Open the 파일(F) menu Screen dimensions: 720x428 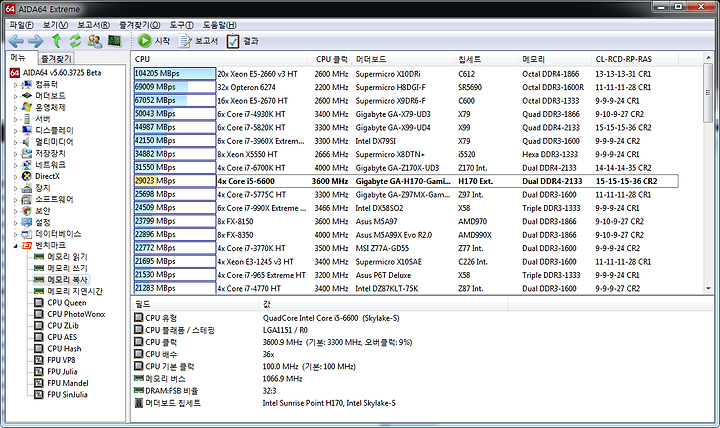[22, 25]
